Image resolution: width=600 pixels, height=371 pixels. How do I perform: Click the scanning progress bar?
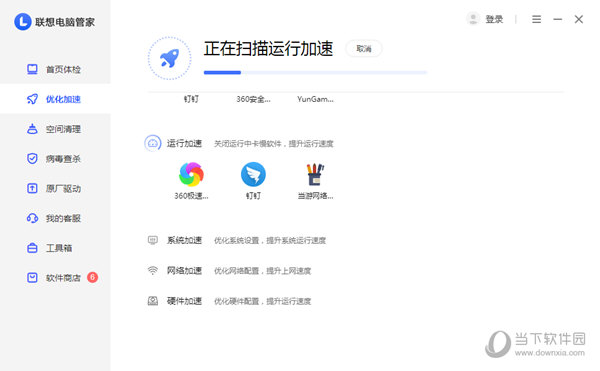coord(315,72)
